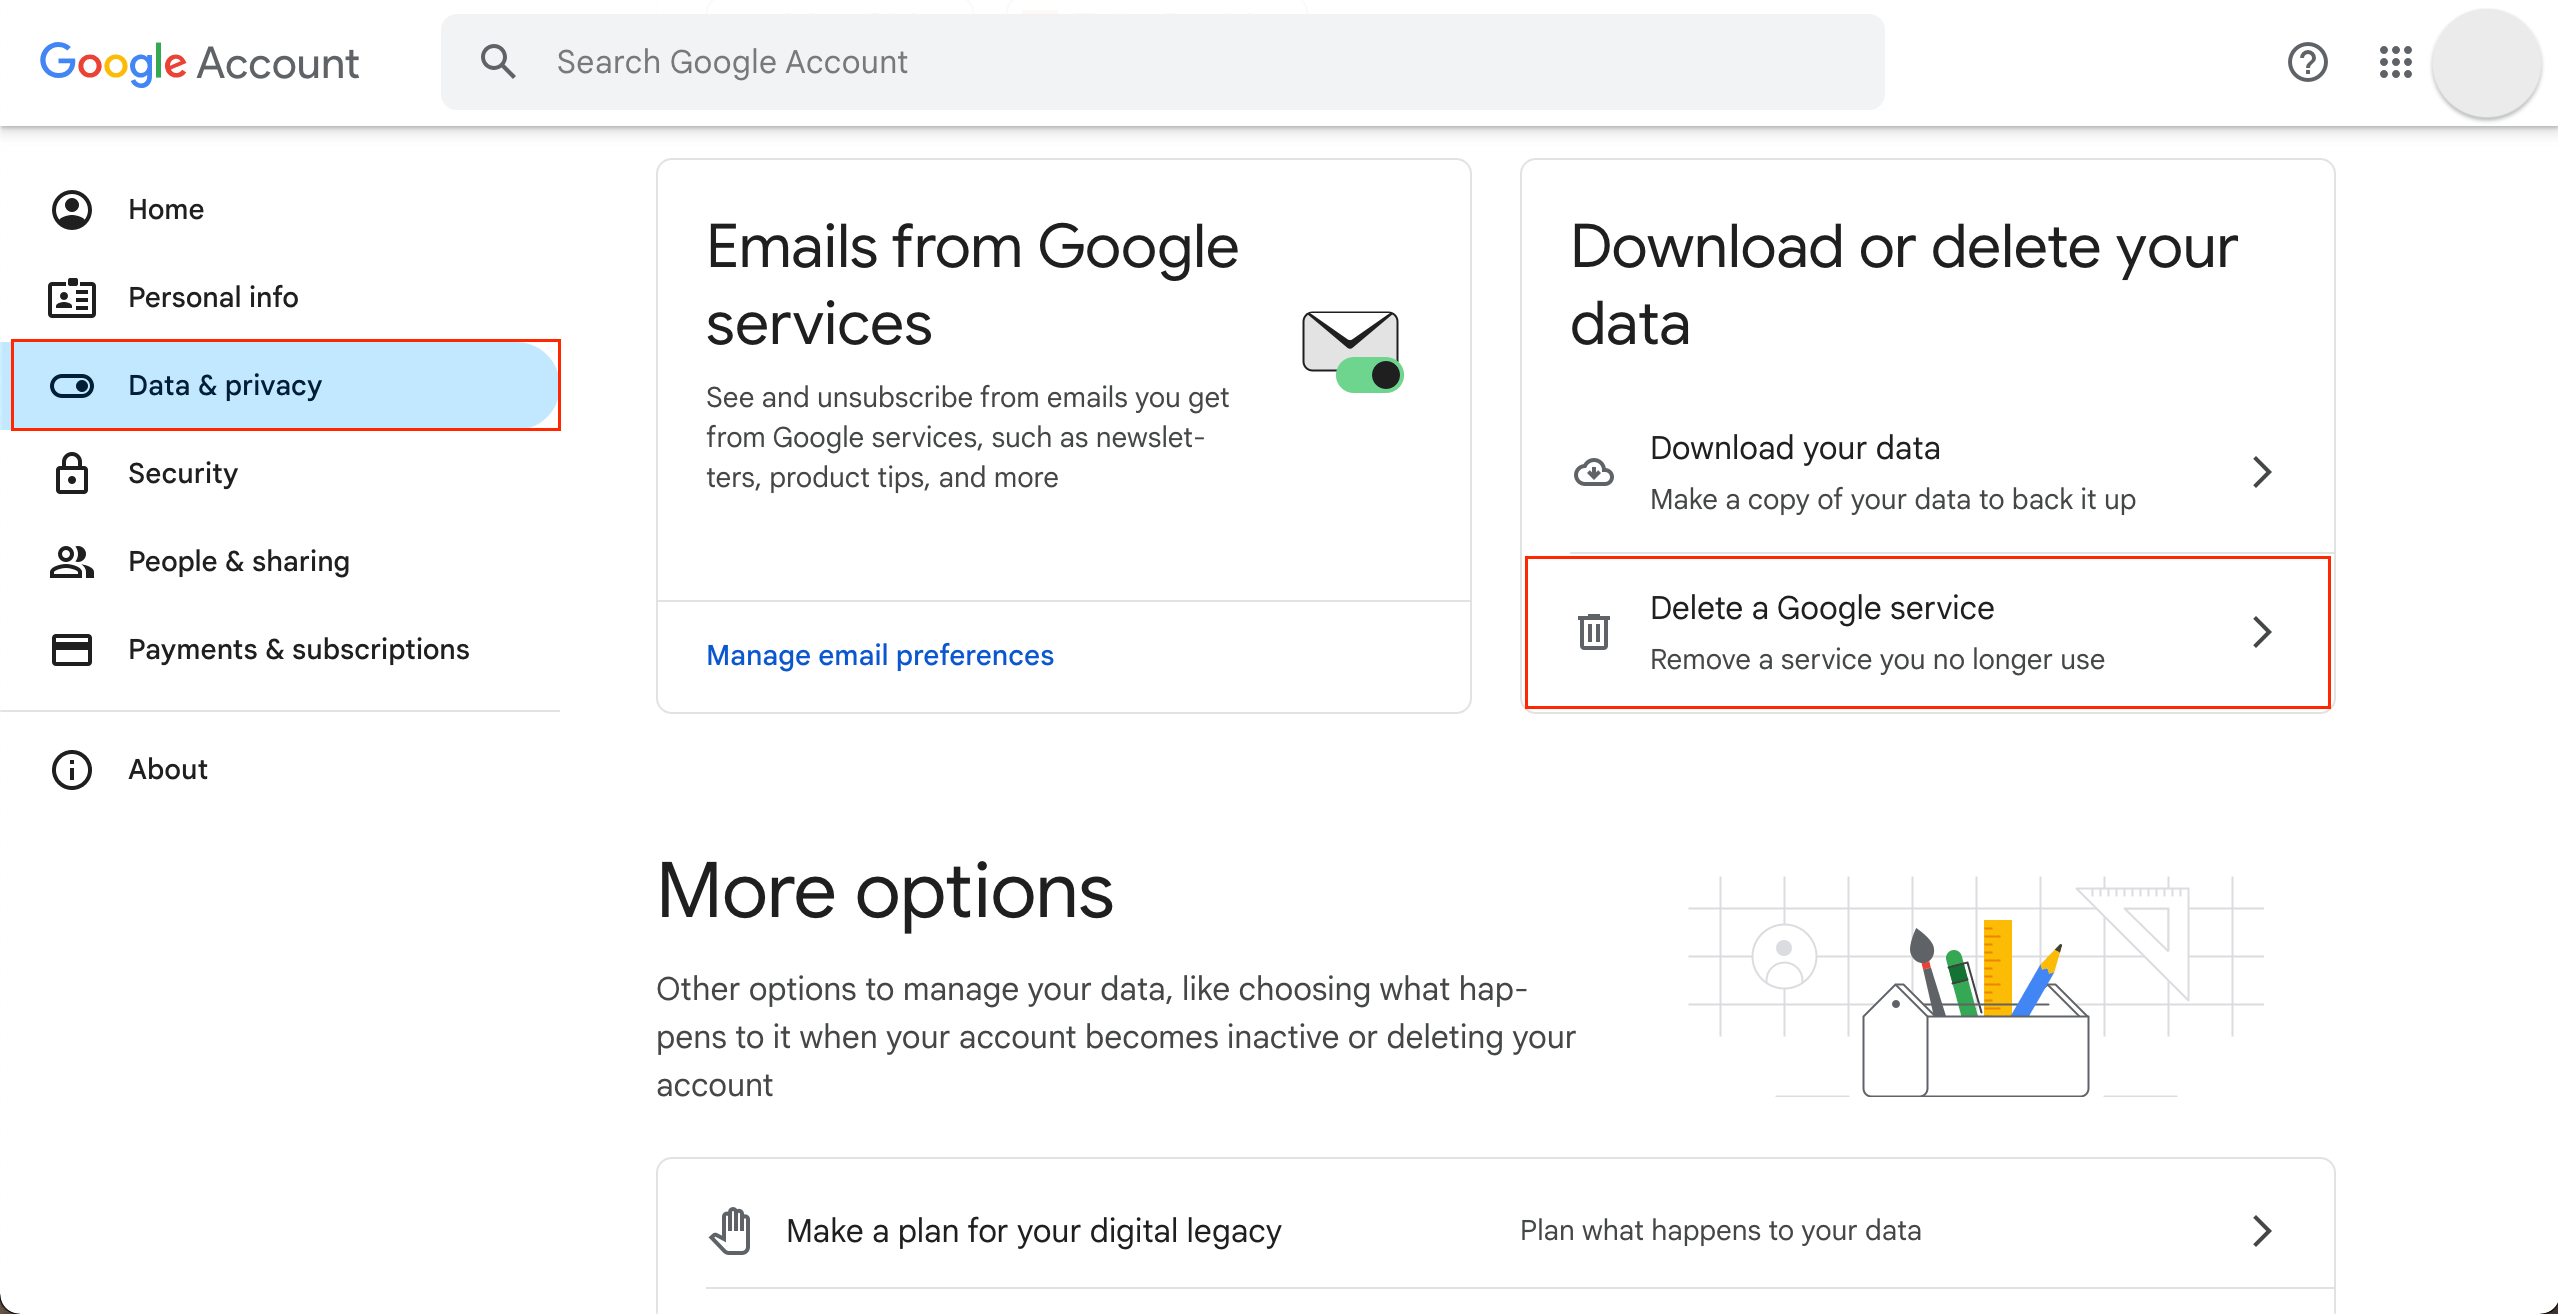The image size is (2558, 1314).
Task: Expand the Delete a Google service chevron
Action: (2261, 632)
